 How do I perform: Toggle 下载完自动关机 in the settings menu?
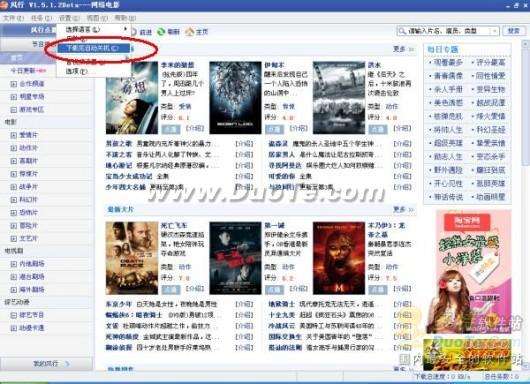[93, 48]
